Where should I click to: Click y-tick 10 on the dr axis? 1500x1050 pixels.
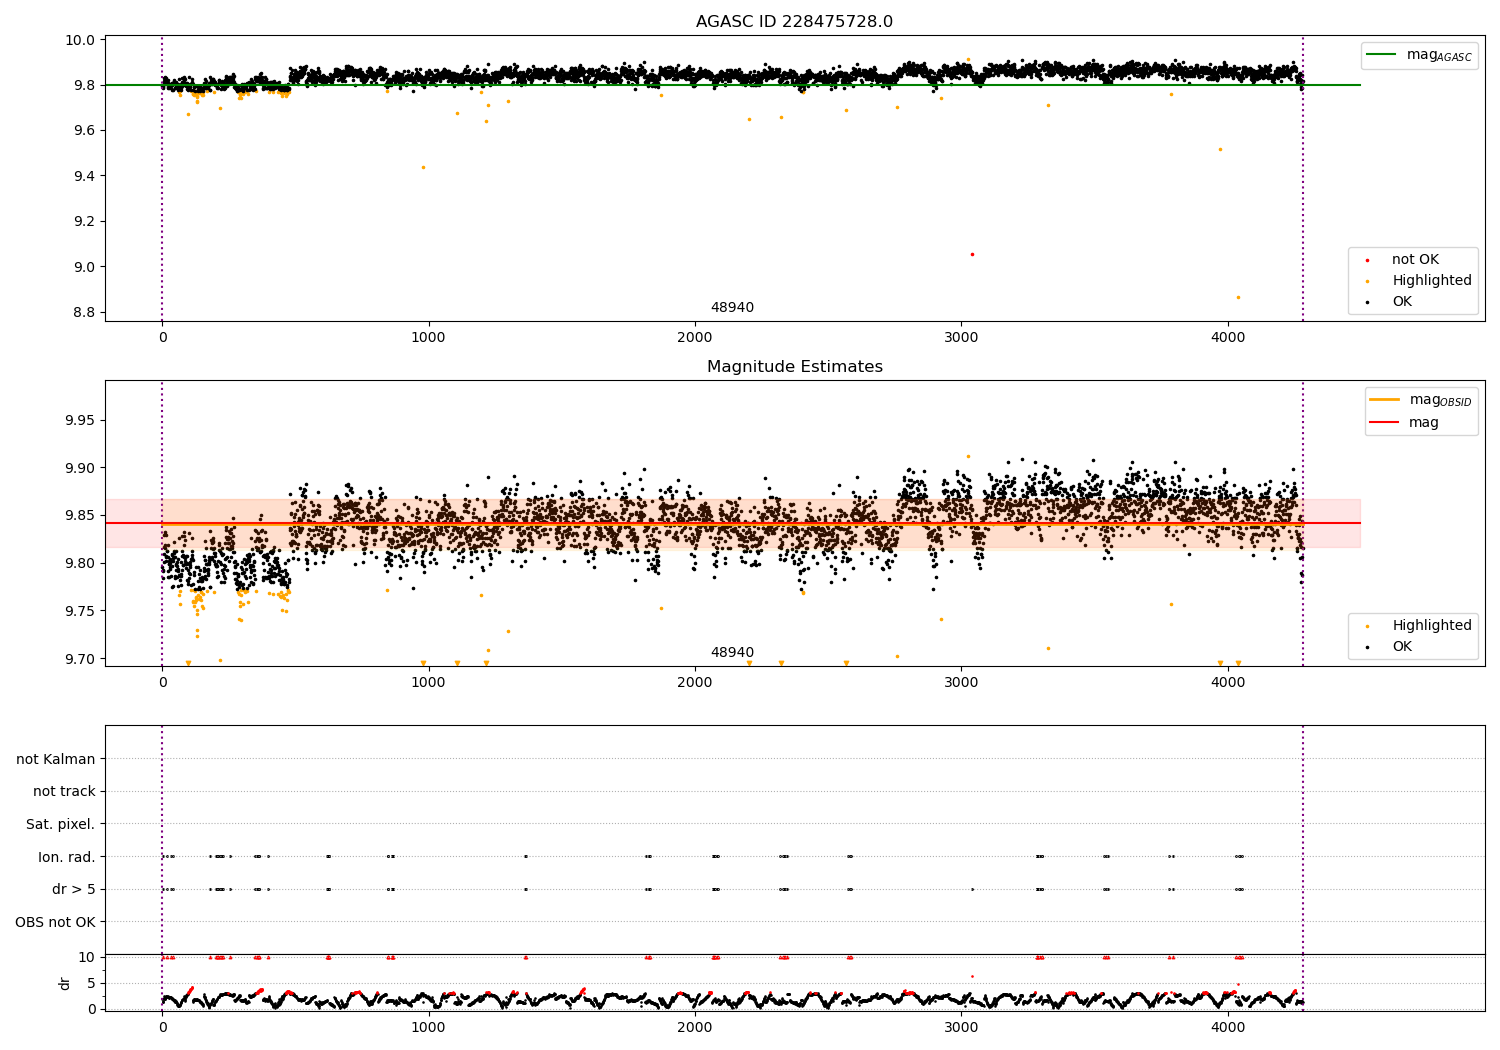pyautogui.click(x=87, y=957)
